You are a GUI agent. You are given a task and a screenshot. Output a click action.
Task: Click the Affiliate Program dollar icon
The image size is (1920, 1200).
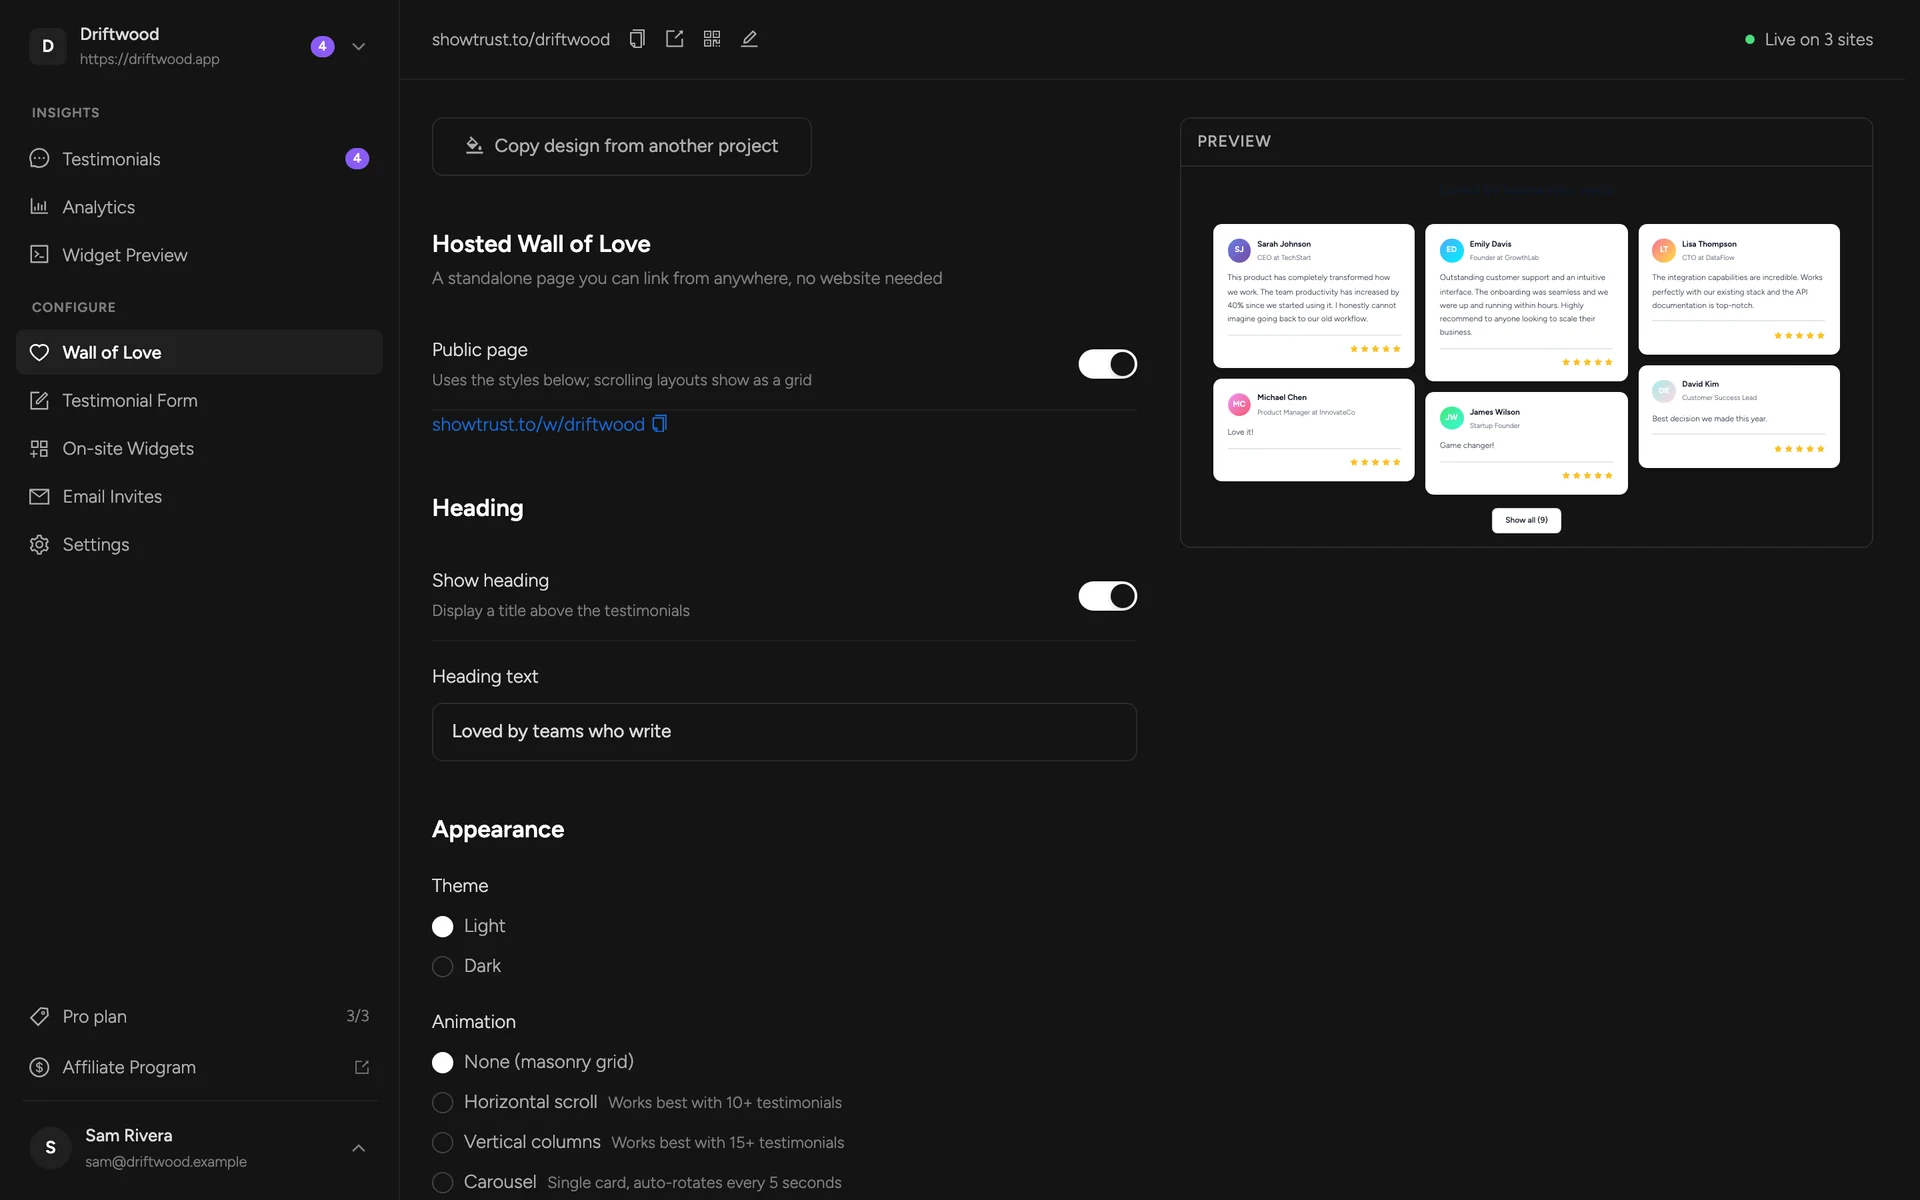(39, 1067)
